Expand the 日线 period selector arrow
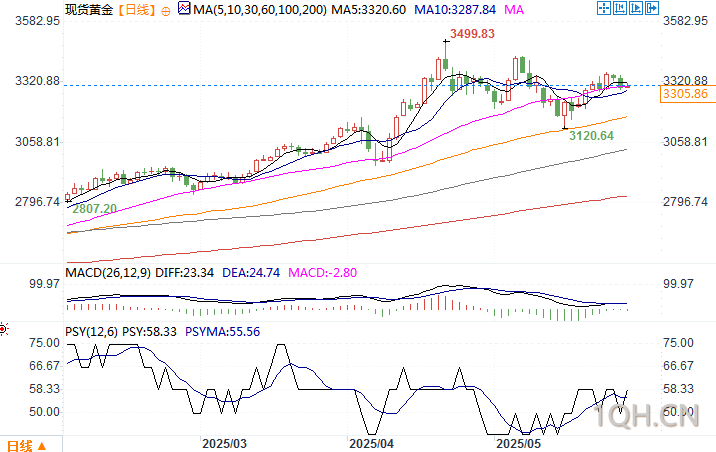716x452 pixels. pos(42,446)
